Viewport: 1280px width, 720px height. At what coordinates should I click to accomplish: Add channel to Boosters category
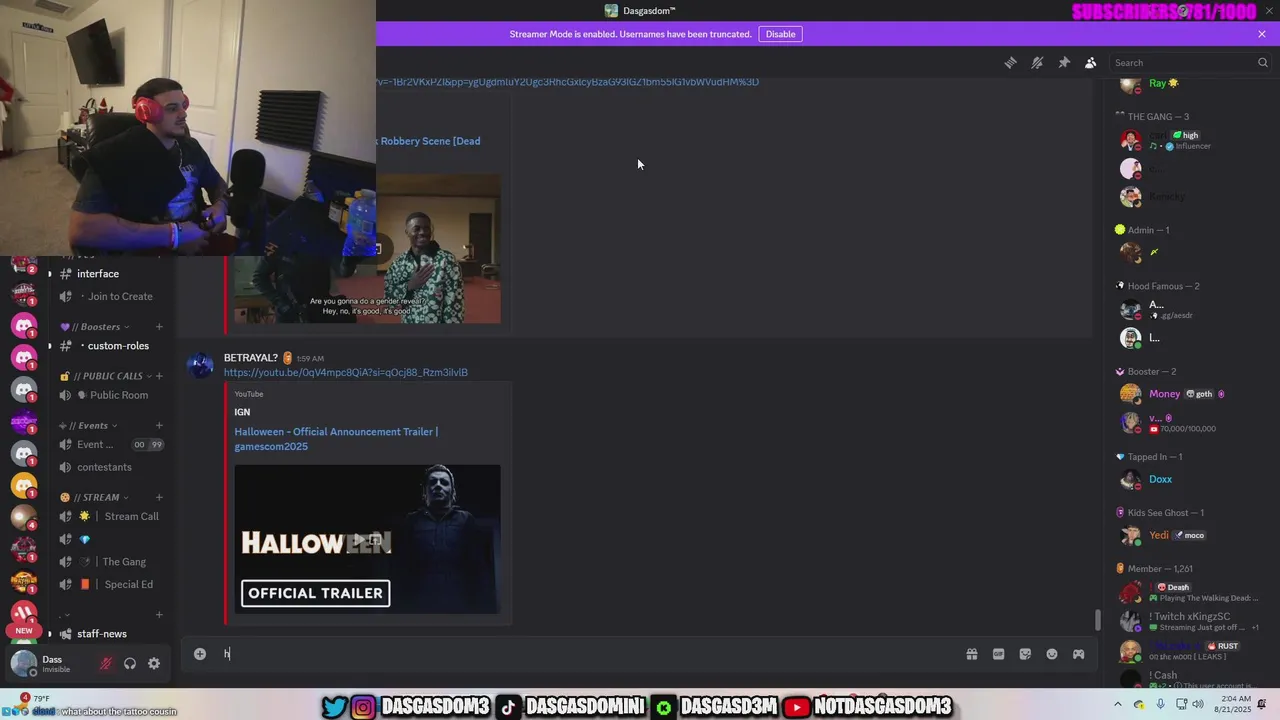[x=159, y=327]
